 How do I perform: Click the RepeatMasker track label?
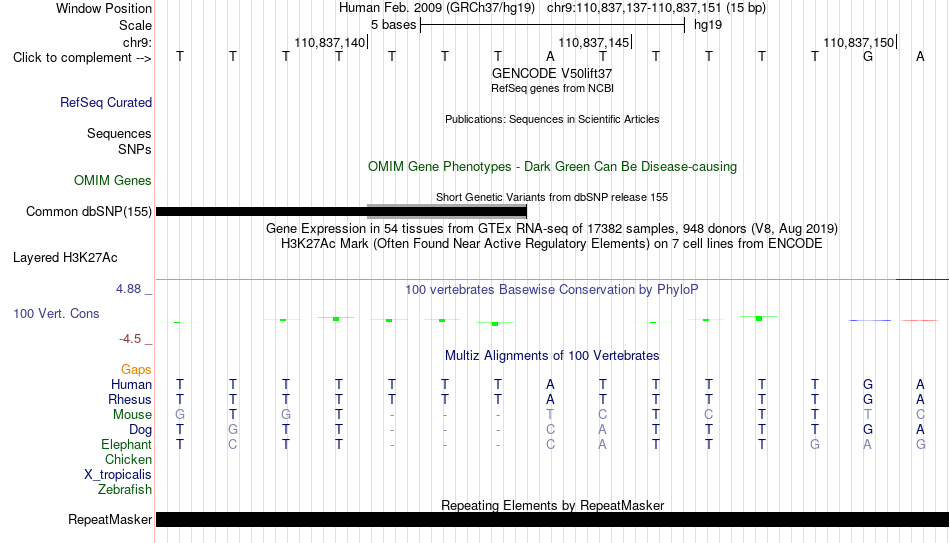click(x=110, y=519)
